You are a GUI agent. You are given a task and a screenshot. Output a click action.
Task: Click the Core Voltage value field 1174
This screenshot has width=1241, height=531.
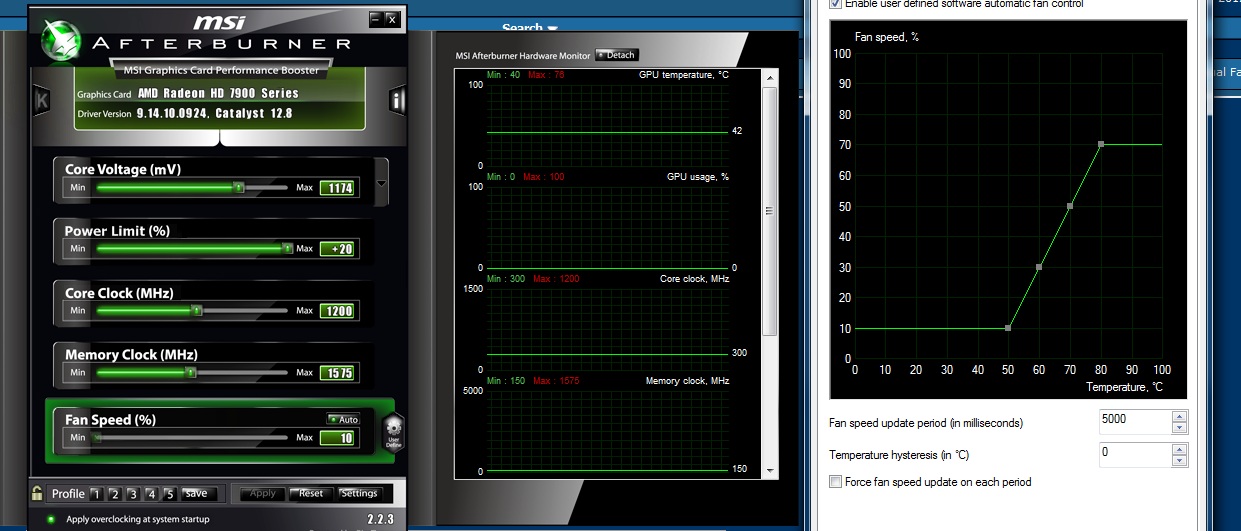[x=338, y=187]
